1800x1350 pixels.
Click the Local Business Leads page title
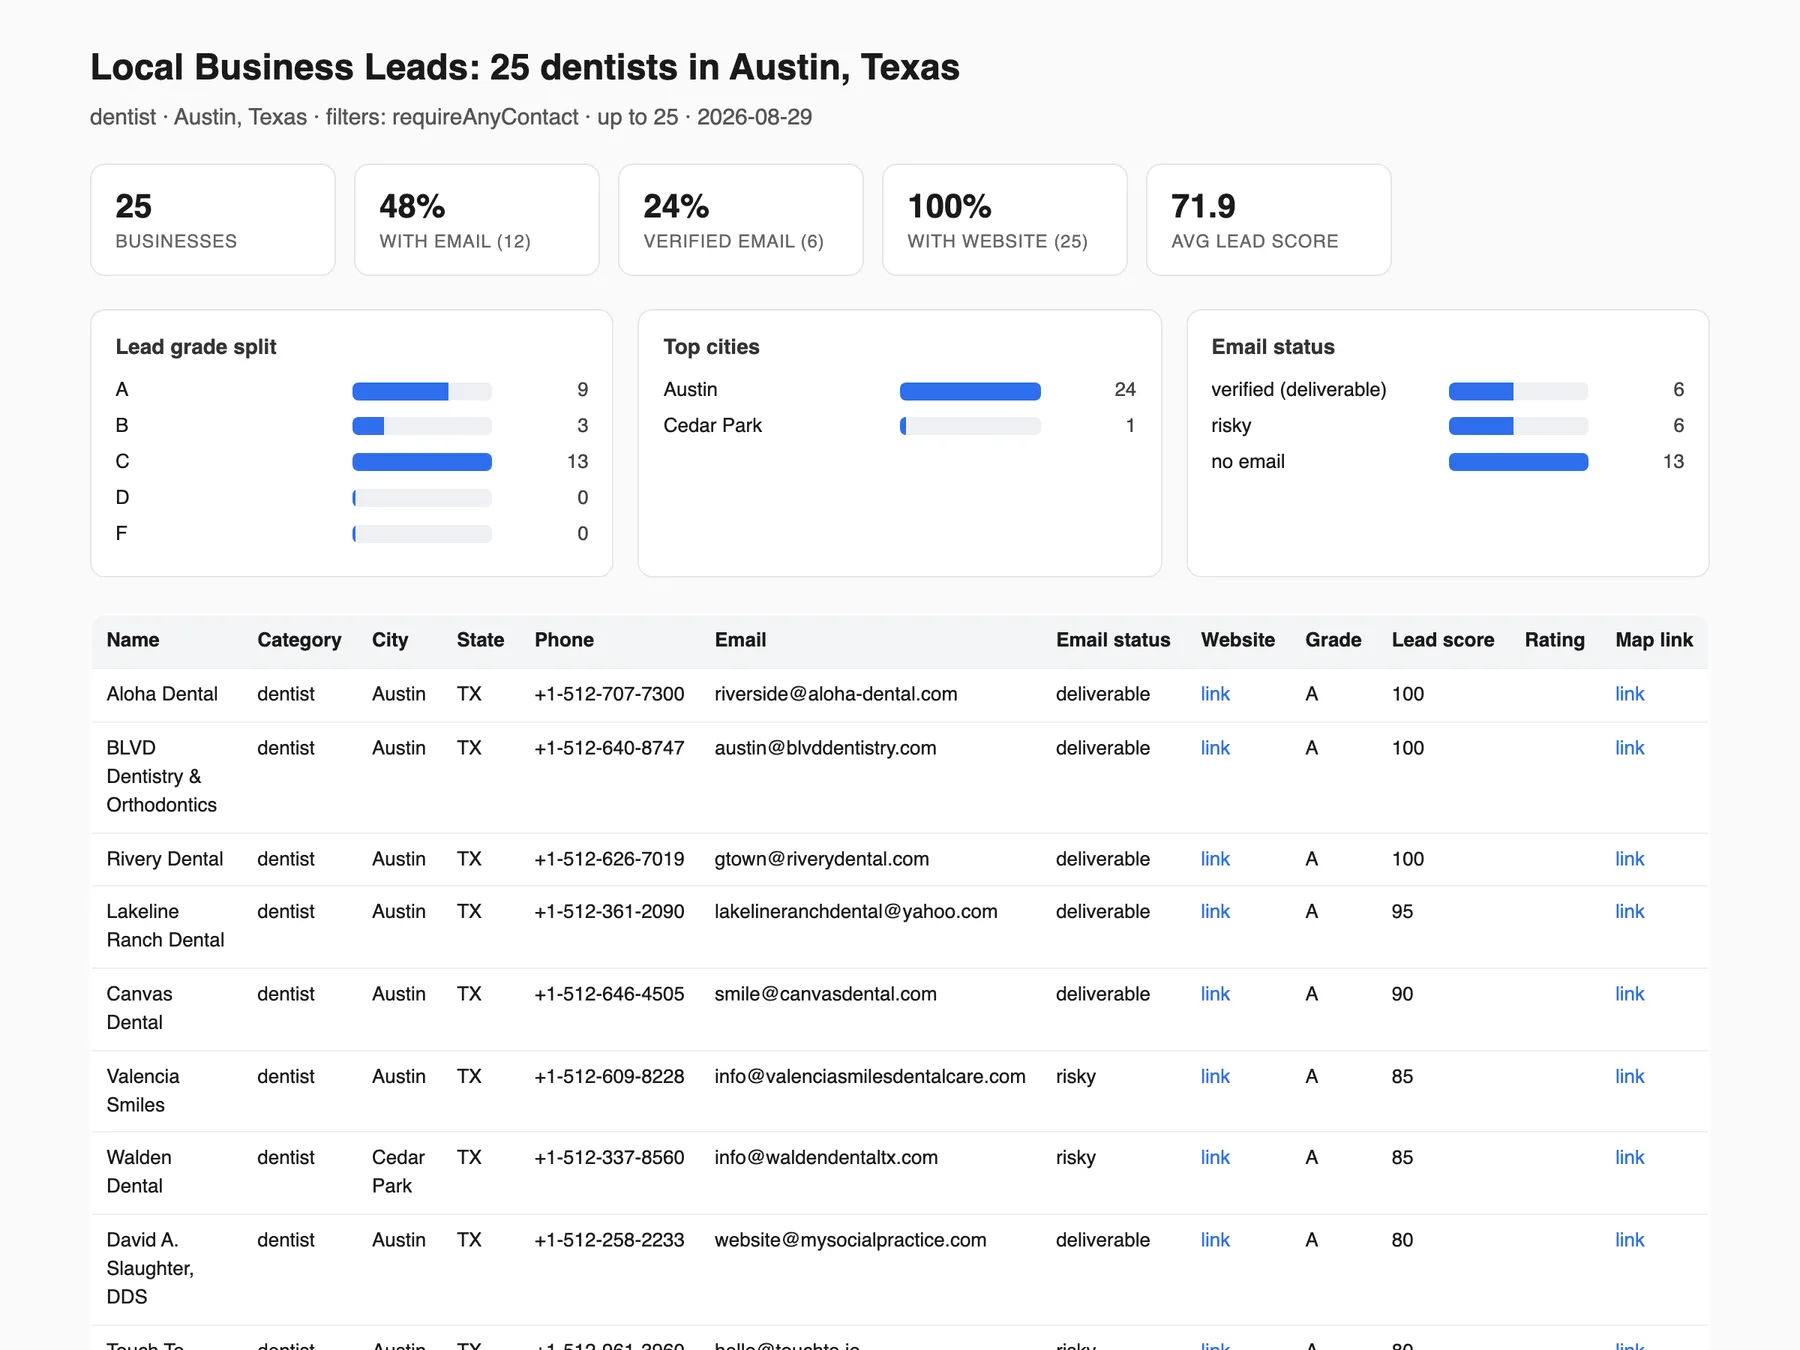525,67
